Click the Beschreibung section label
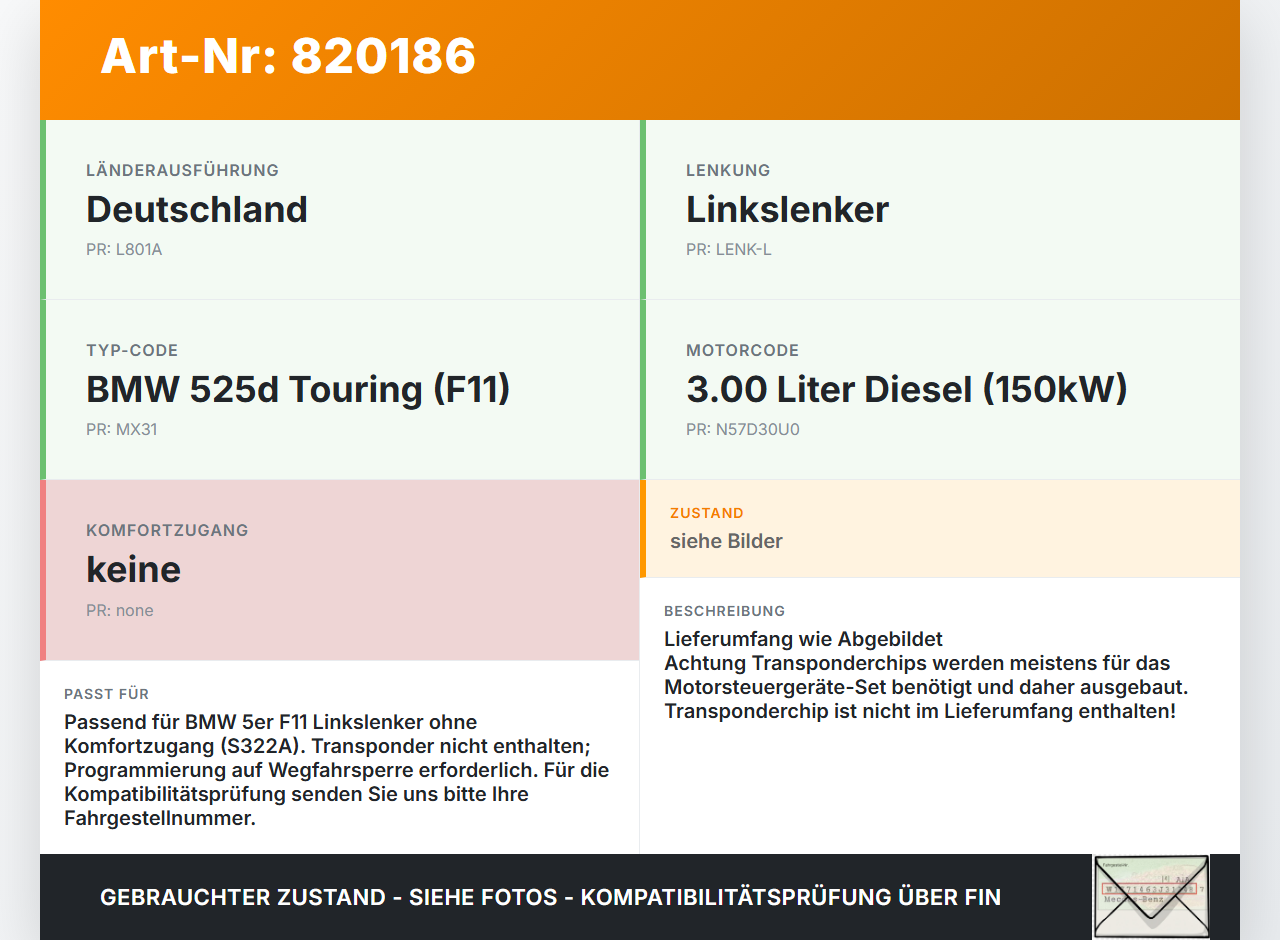 [x=725, y=611]
